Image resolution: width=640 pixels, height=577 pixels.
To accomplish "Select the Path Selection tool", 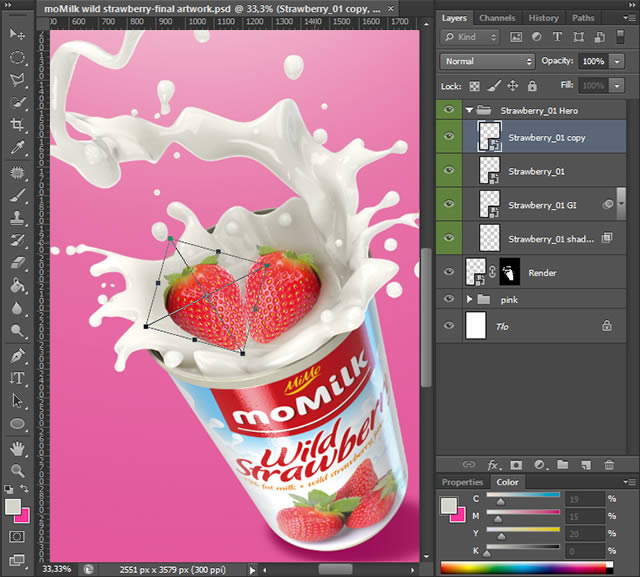I will tap(17, 401).
